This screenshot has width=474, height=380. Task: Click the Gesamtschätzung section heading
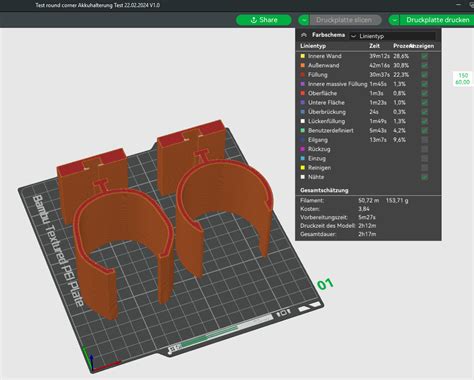[324, 190]
